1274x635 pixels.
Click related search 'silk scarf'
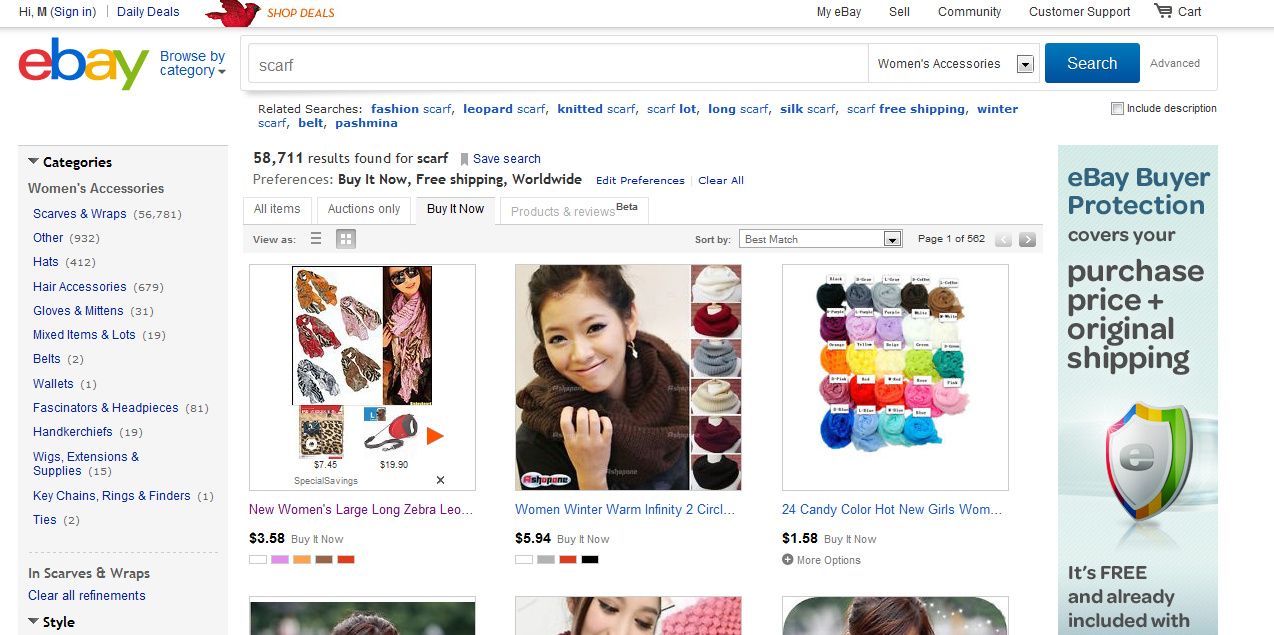[807, 109]
